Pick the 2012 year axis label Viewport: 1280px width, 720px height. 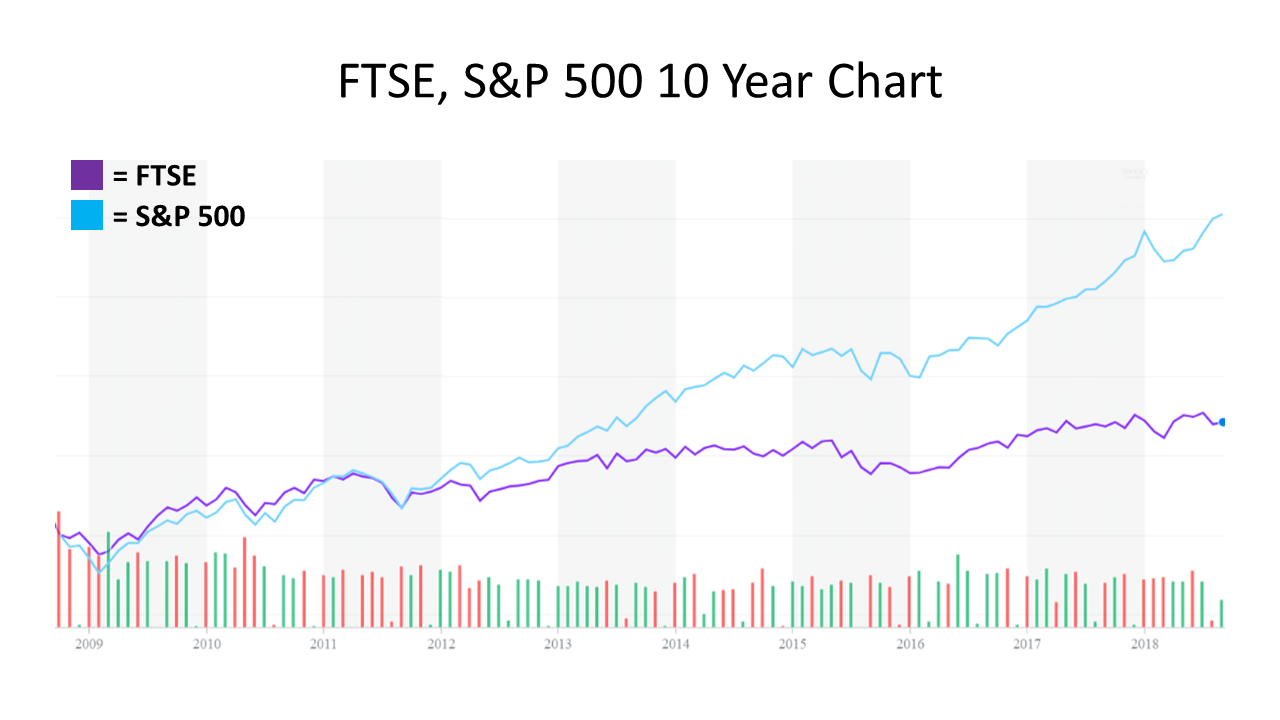[441, 644]
